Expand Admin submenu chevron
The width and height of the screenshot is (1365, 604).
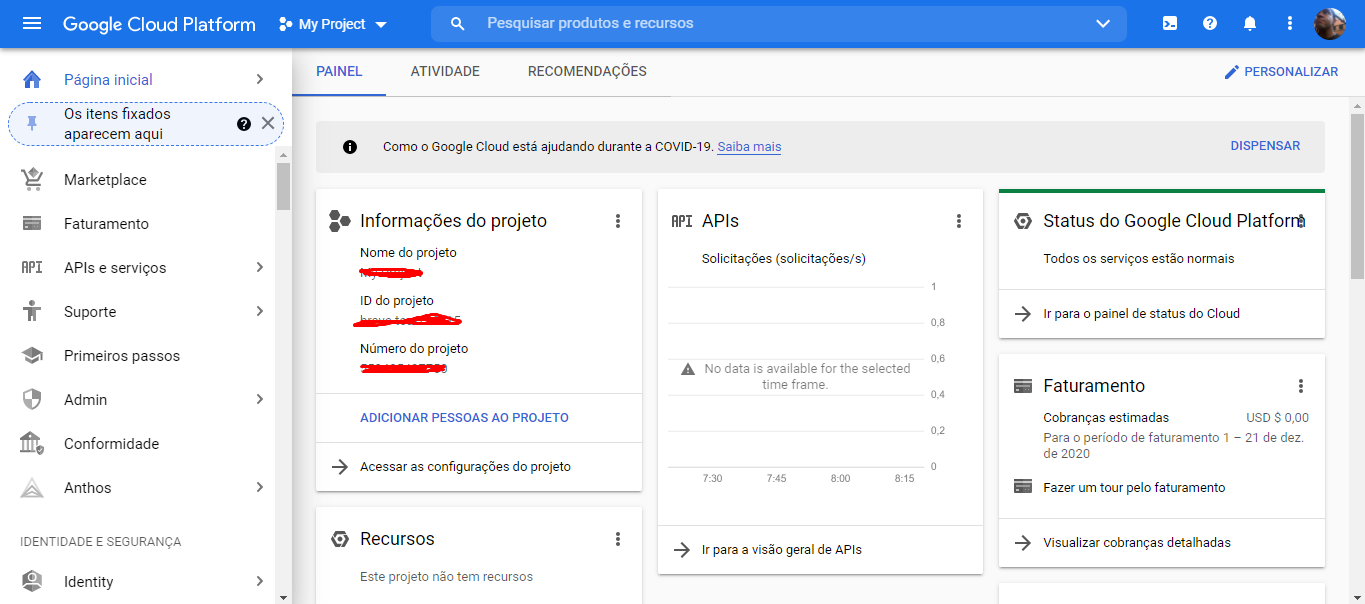259,400
